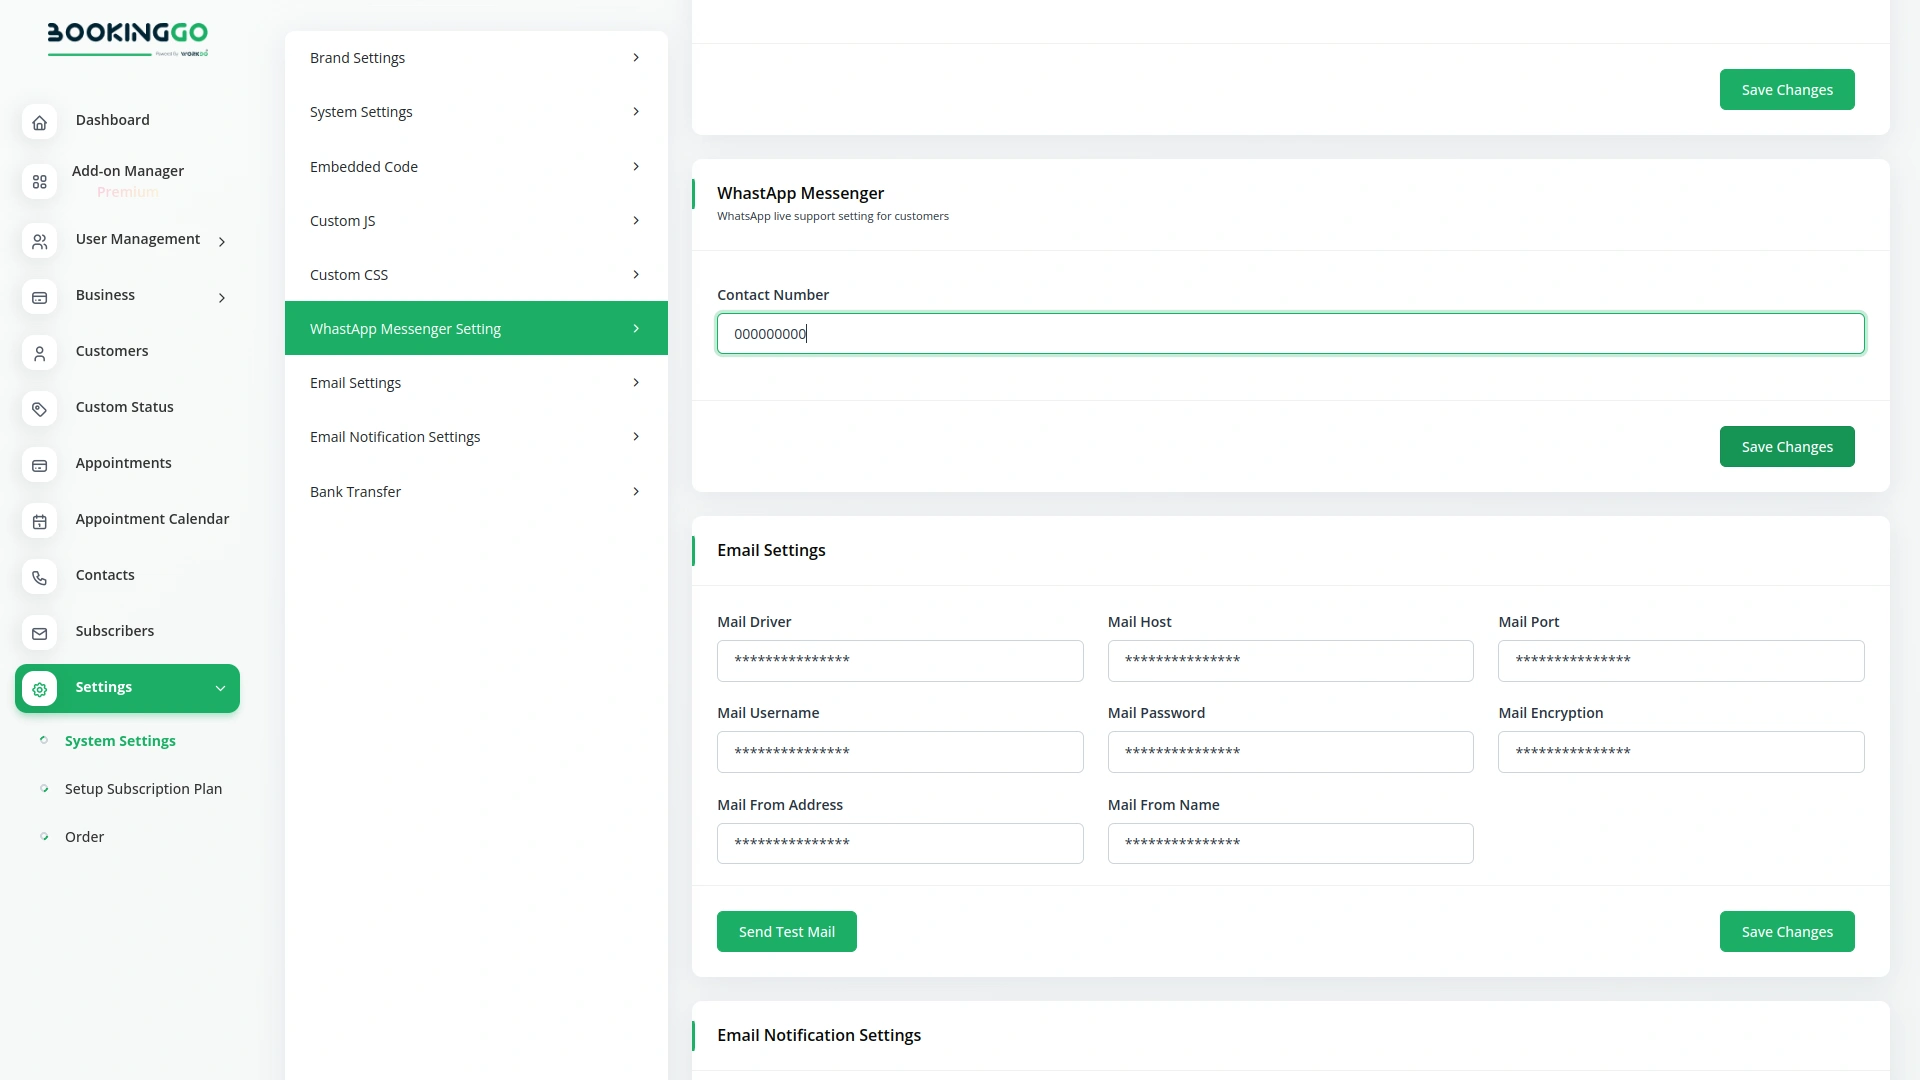Expand the User Management section
Viewport: 1920px width, 1080px height.
click(x=221, y=241)
